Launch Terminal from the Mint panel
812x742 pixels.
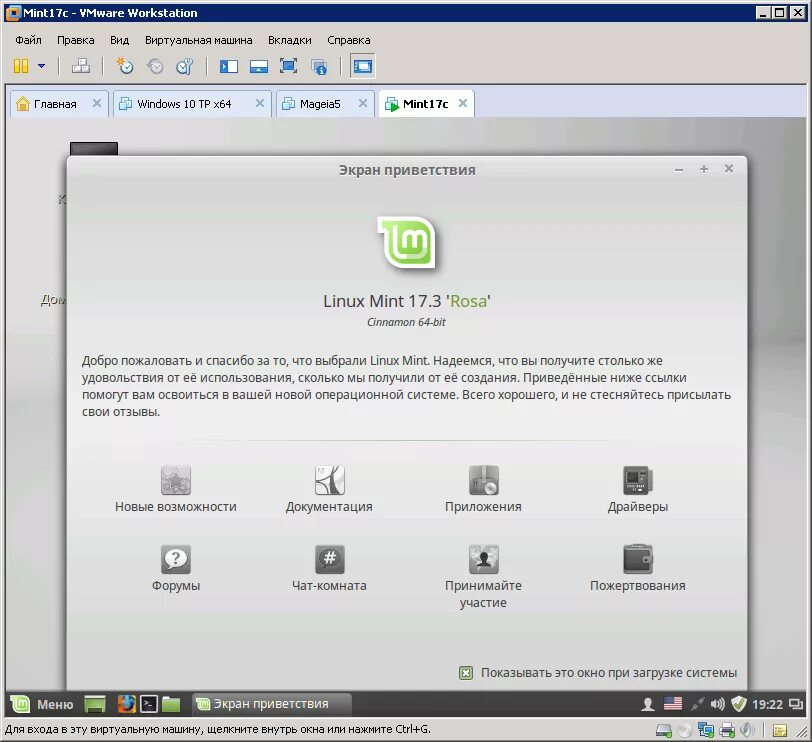149,704
